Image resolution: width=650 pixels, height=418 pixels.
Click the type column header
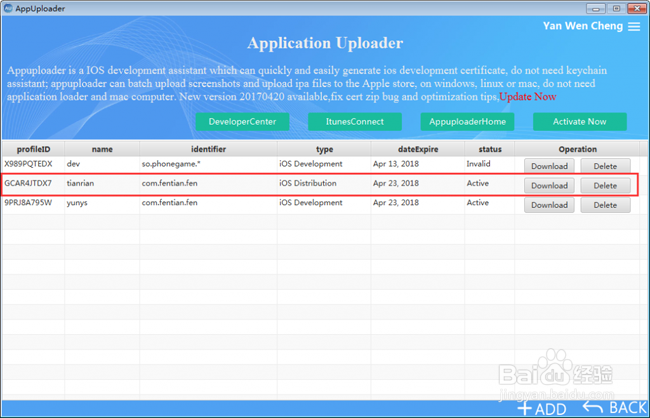(x=324, y=149)
